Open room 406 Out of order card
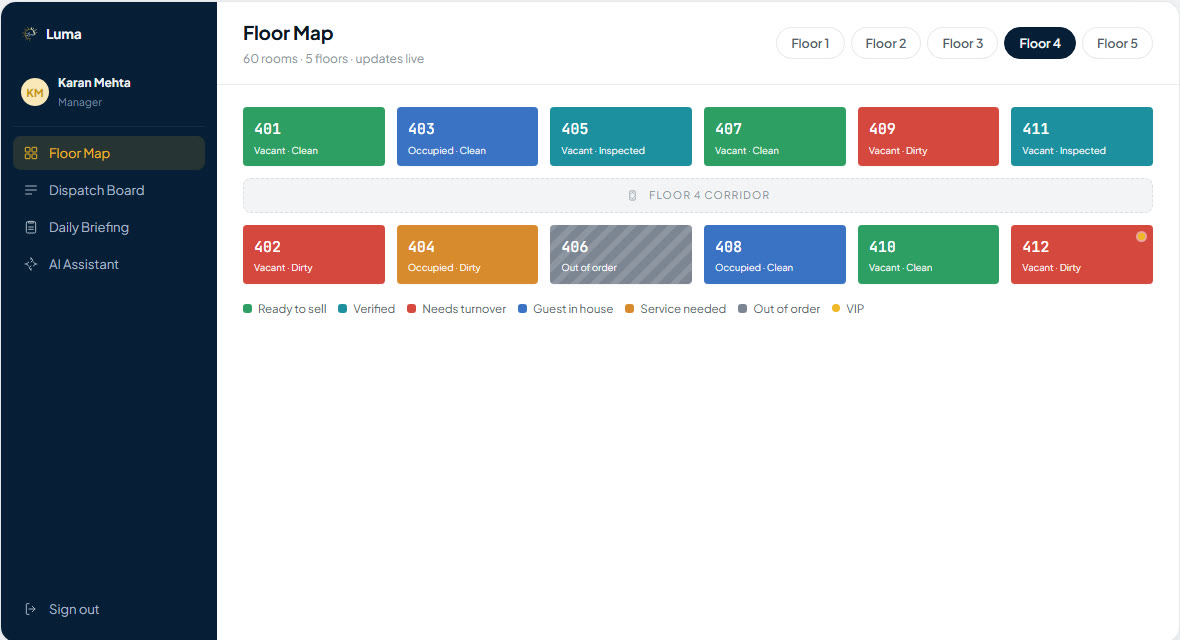 (x=621, y=254)
